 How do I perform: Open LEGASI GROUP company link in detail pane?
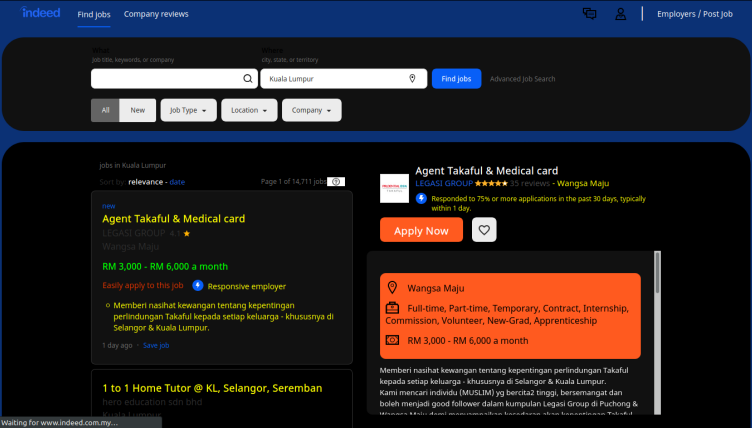coord(444,183)
